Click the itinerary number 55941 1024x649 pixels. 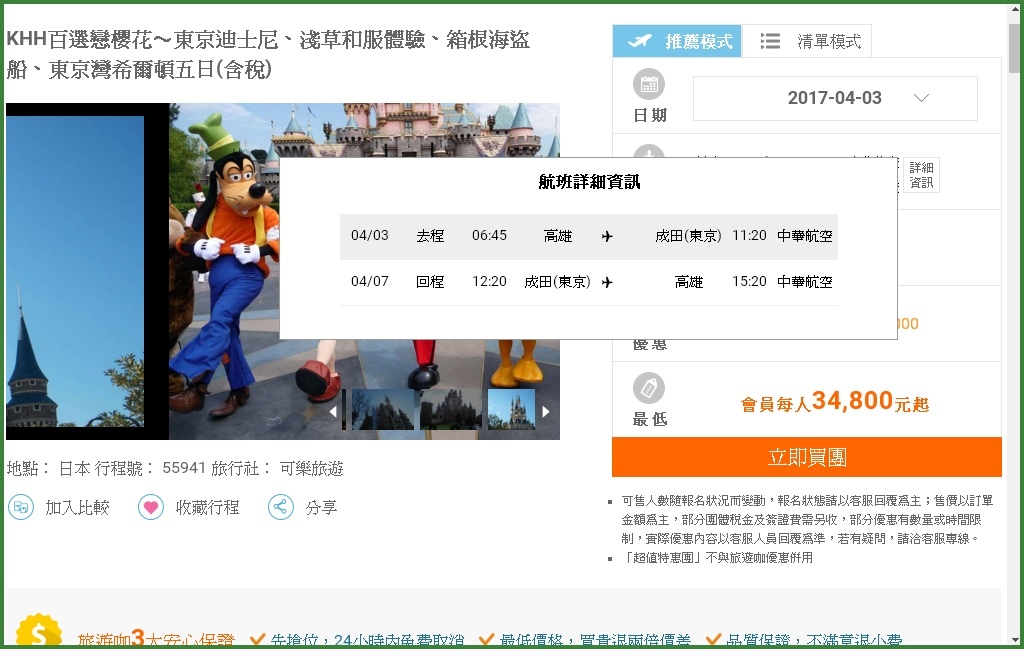click(184, 468)
